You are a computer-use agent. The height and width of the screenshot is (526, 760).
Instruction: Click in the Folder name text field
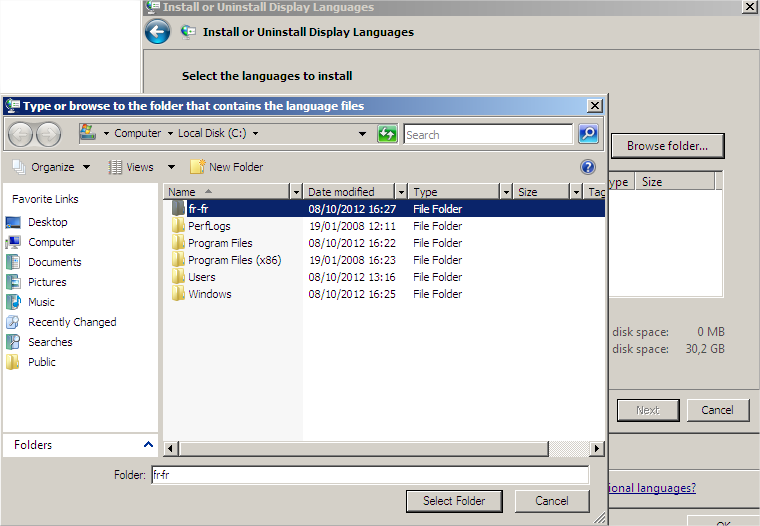click(x=368, y=476)
